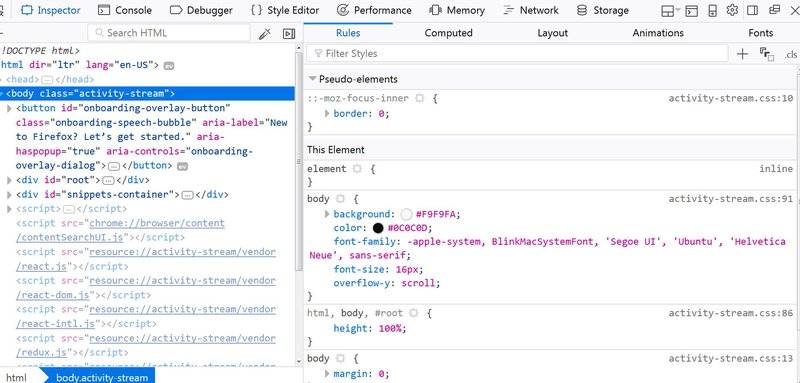
Task: Expand the div id root node
Action: [x=9, y=180]
